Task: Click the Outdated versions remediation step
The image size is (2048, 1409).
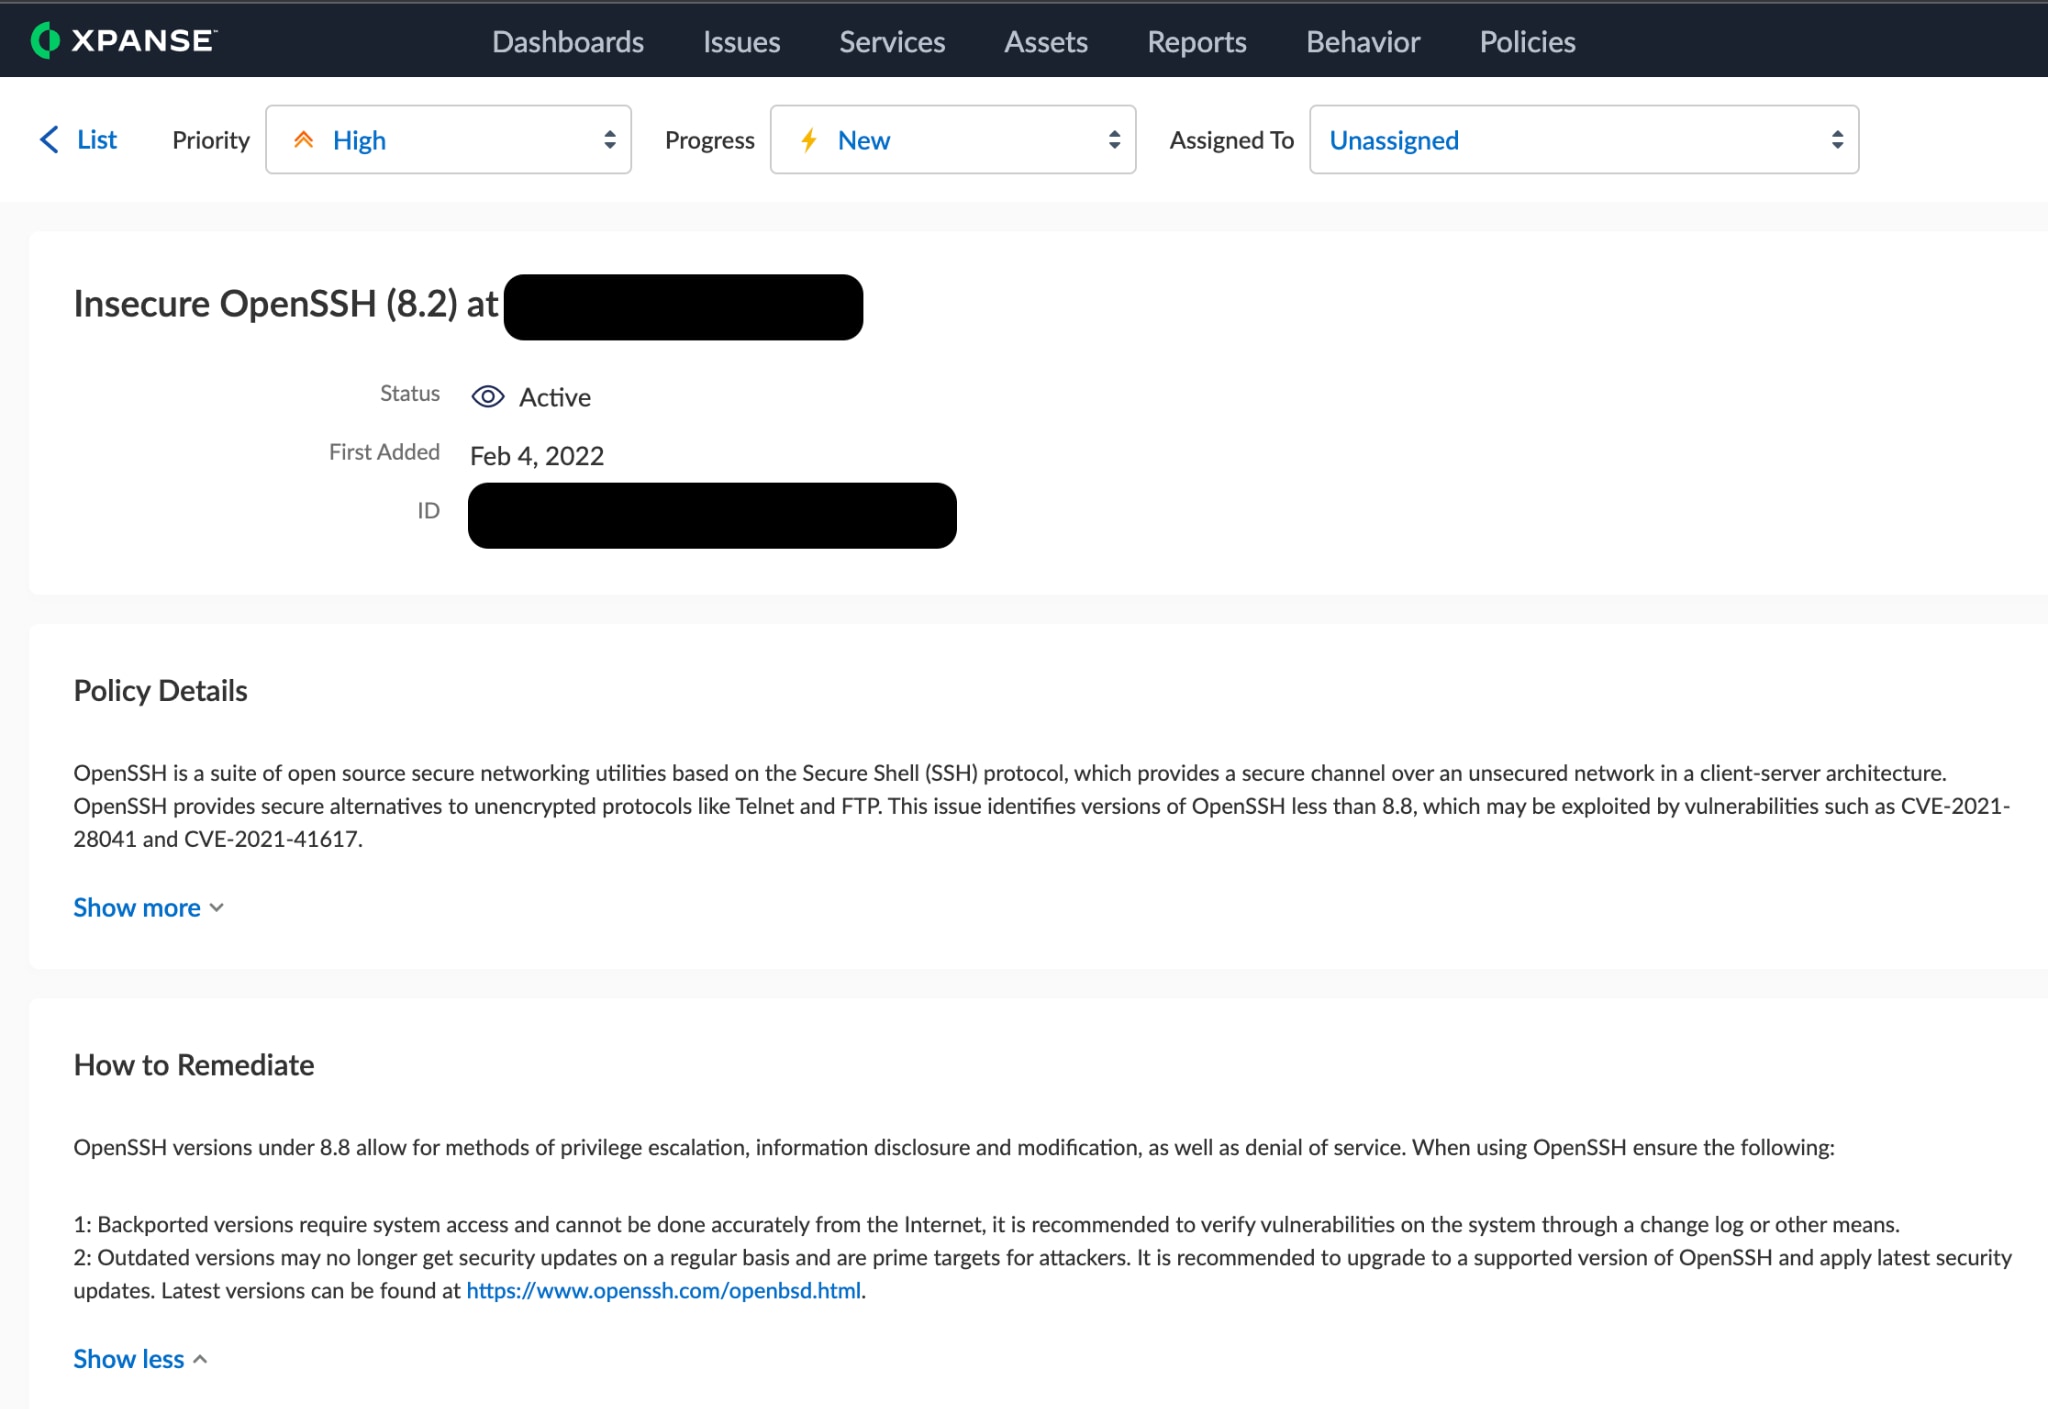Action: tap(1042, 1273)
